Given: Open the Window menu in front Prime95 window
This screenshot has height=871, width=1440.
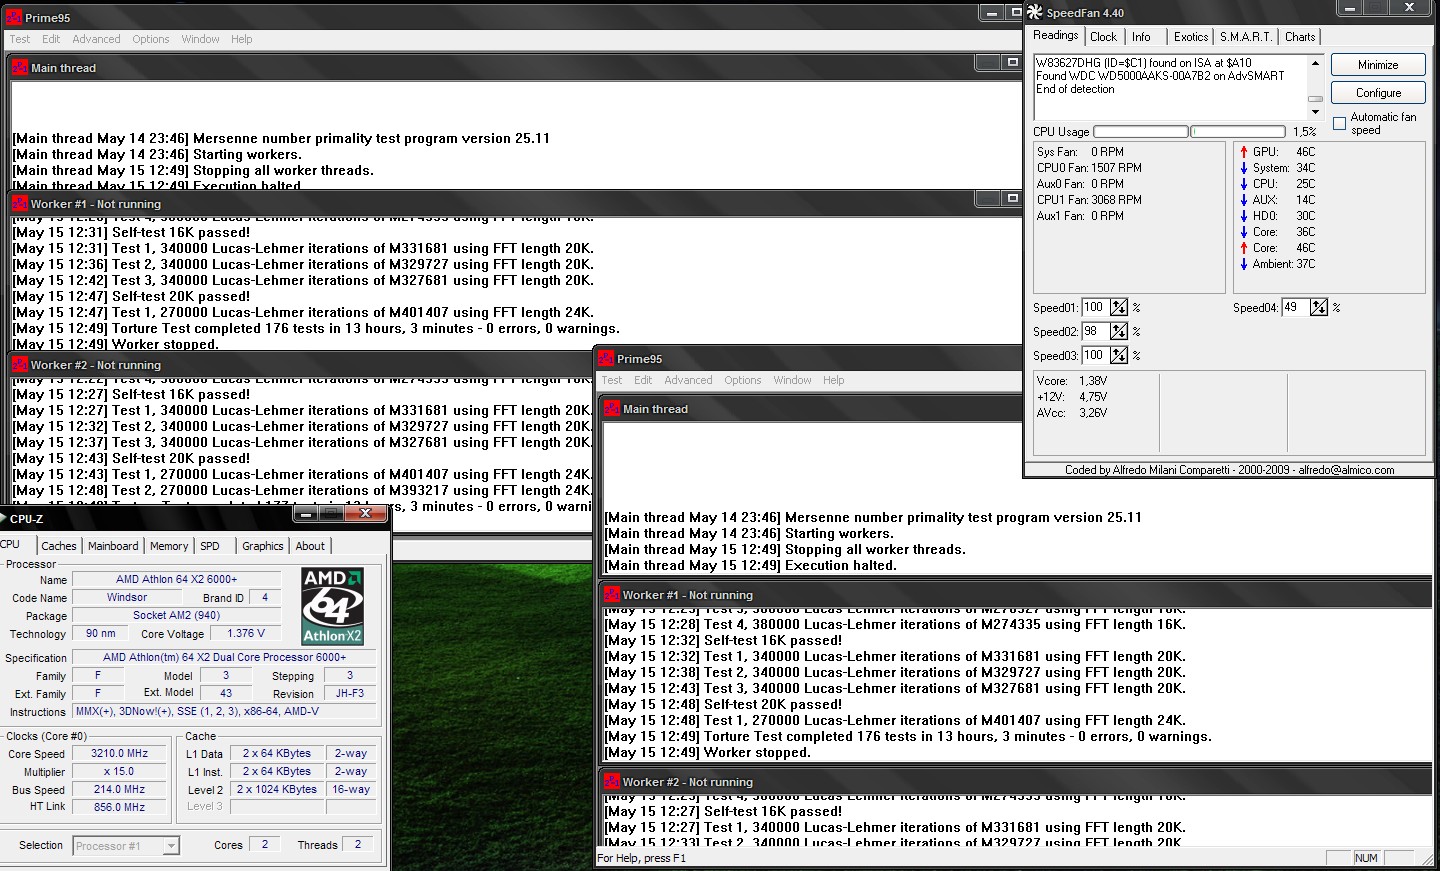Looking at the screenshot, I should click(x=792, y=380).
